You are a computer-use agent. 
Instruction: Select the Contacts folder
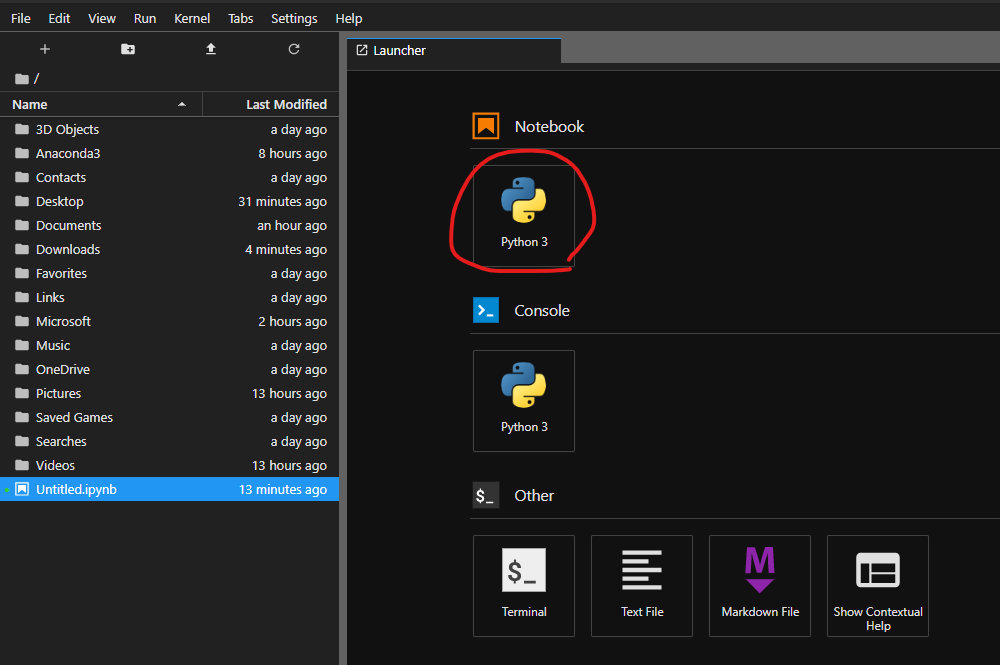(169, 177)
